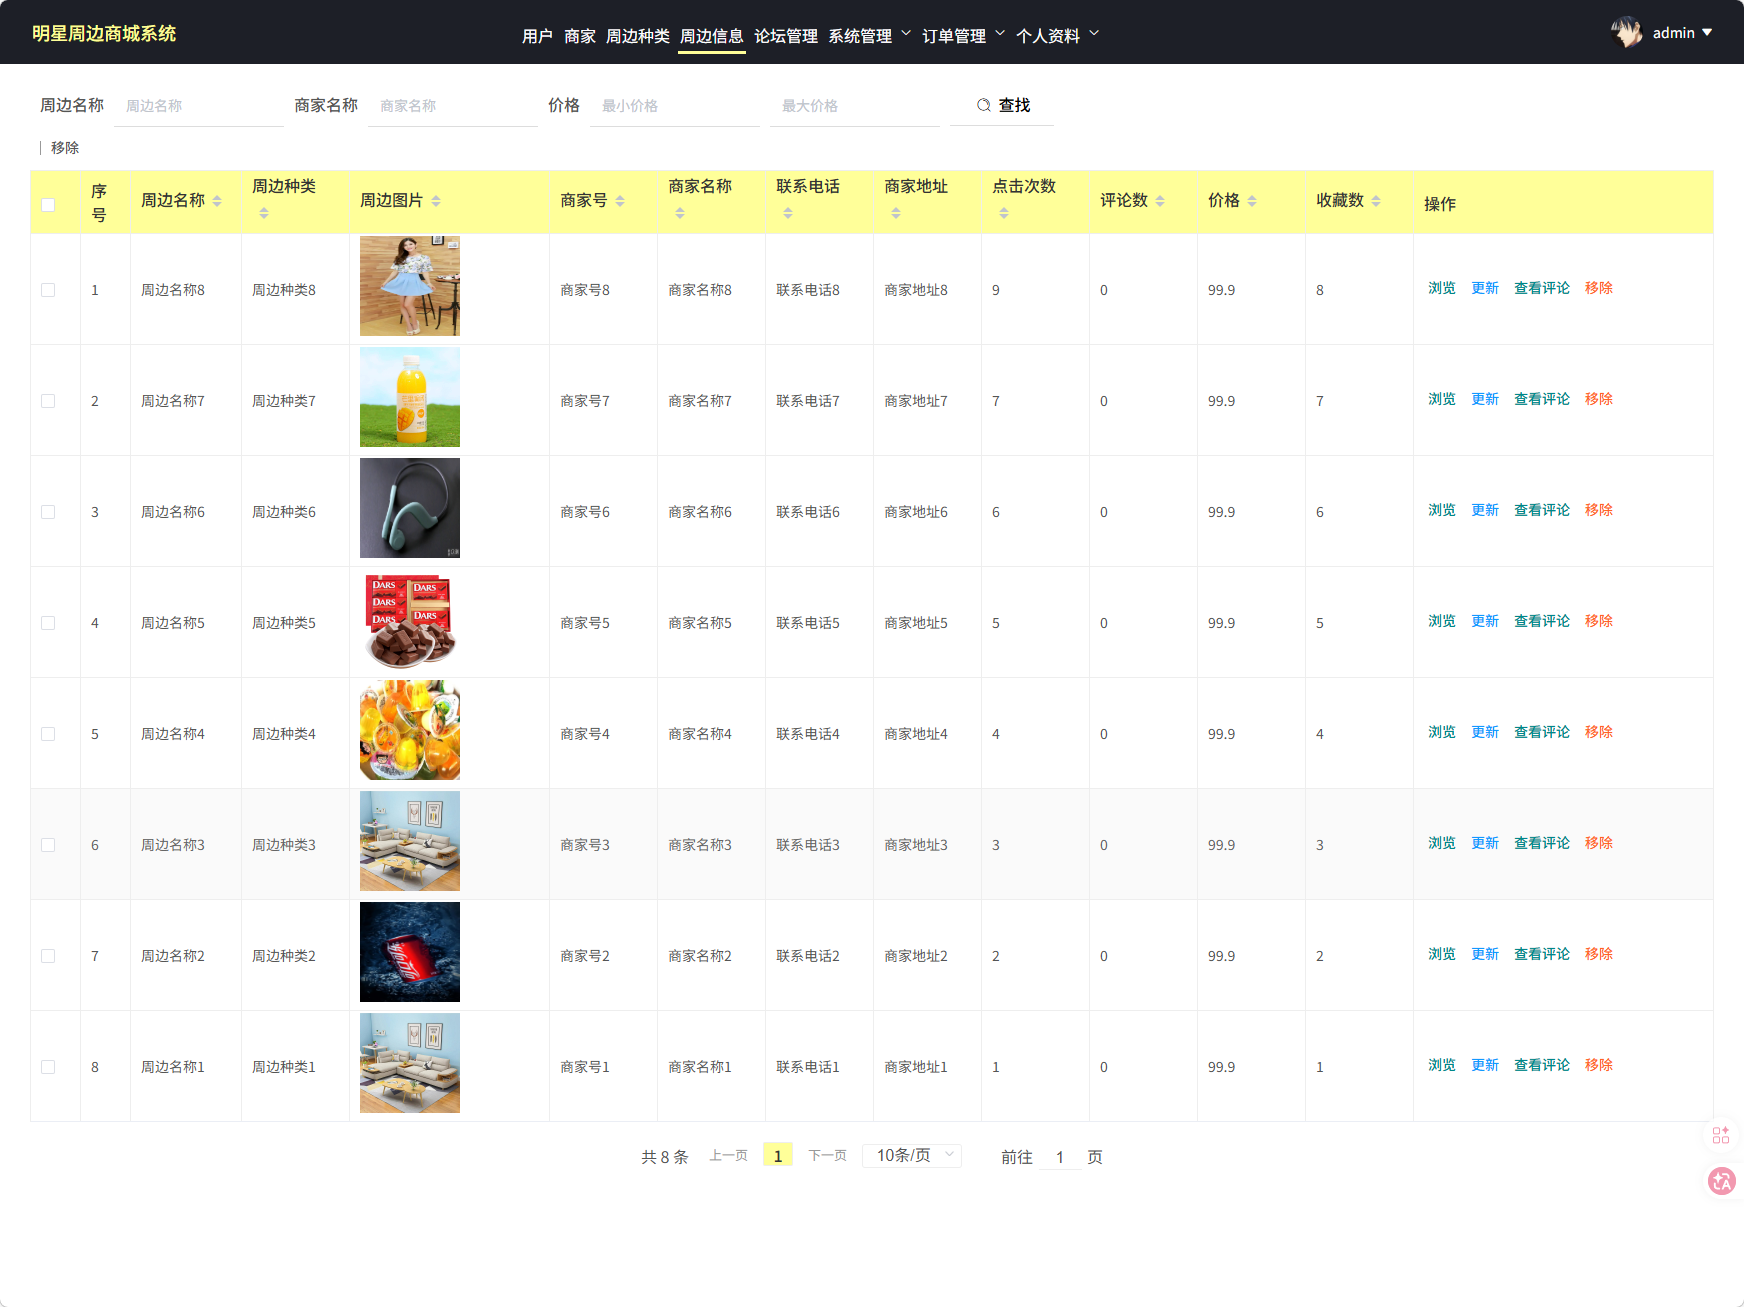Go to 下一页 next page
The height and width of the screenshot is (1307, 1744).
828,1156
